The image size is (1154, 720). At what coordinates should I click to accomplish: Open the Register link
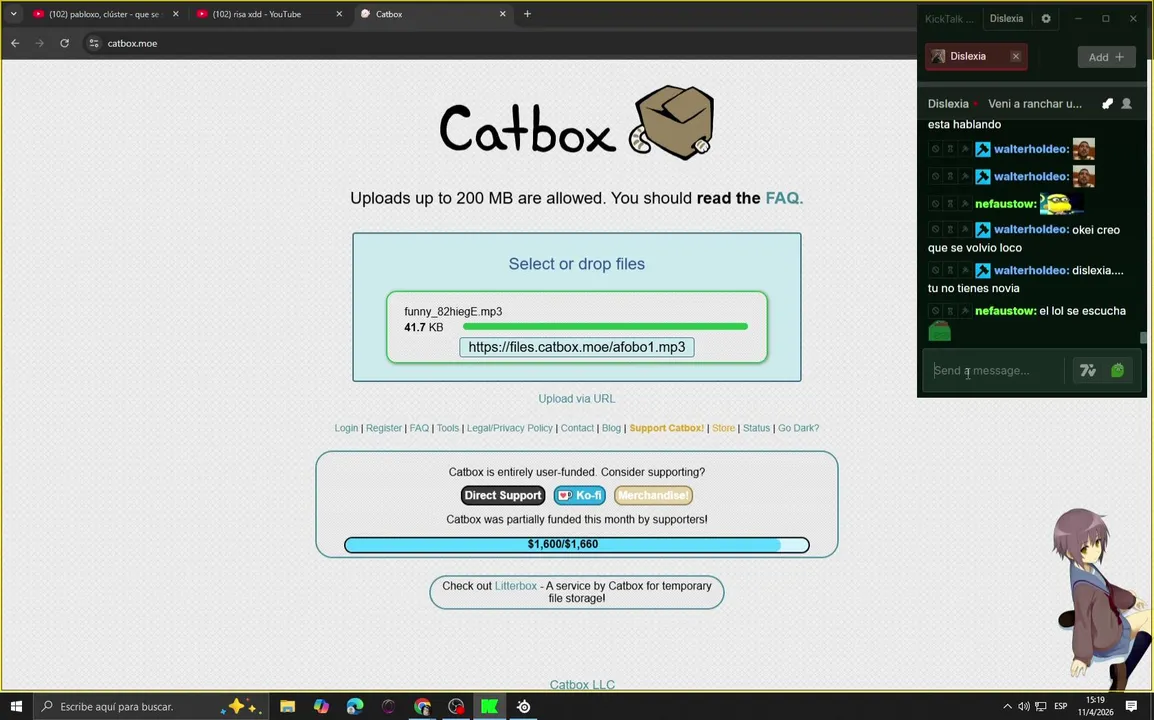[383, 428]
